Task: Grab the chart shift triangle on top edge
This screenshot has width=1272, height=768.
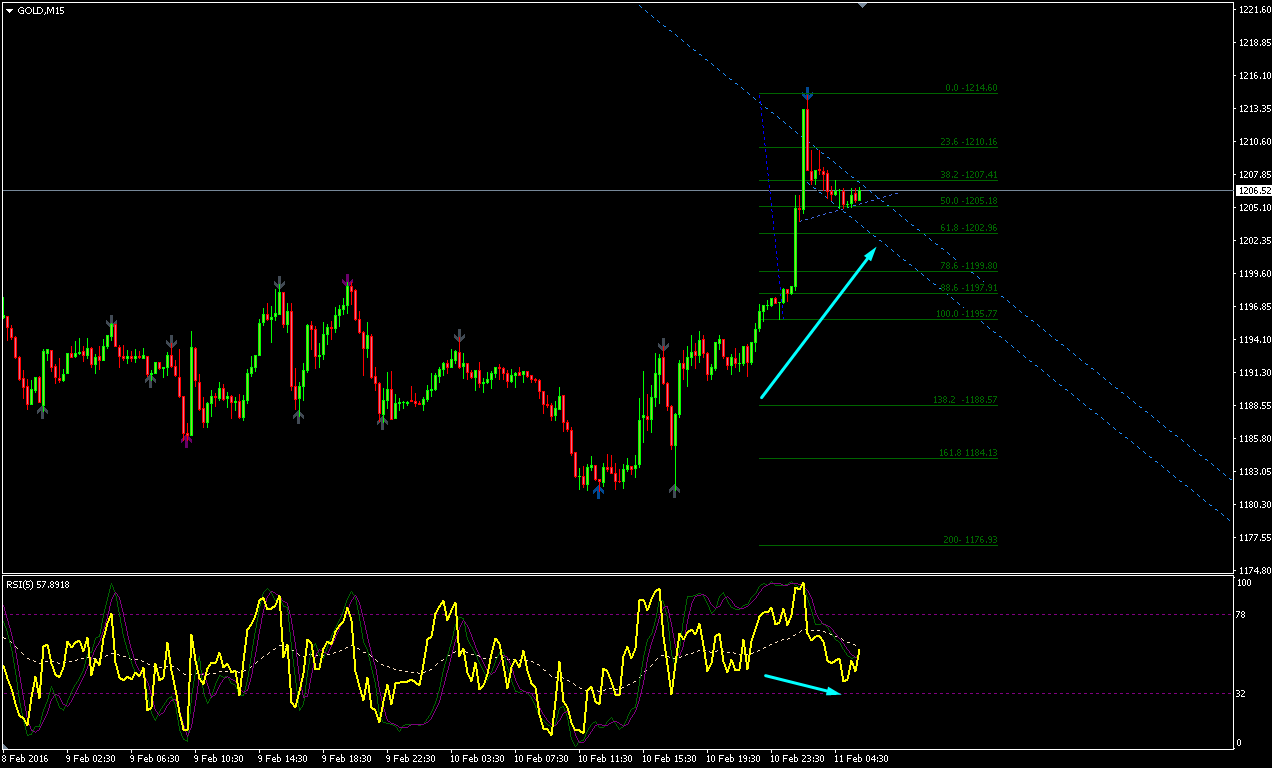Action: click(863, 5)
